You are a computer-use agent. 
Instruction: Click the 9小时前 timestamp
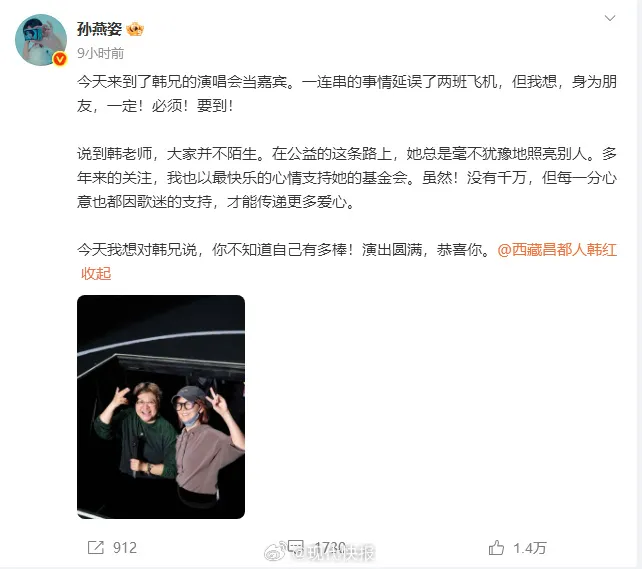point(100,53)
